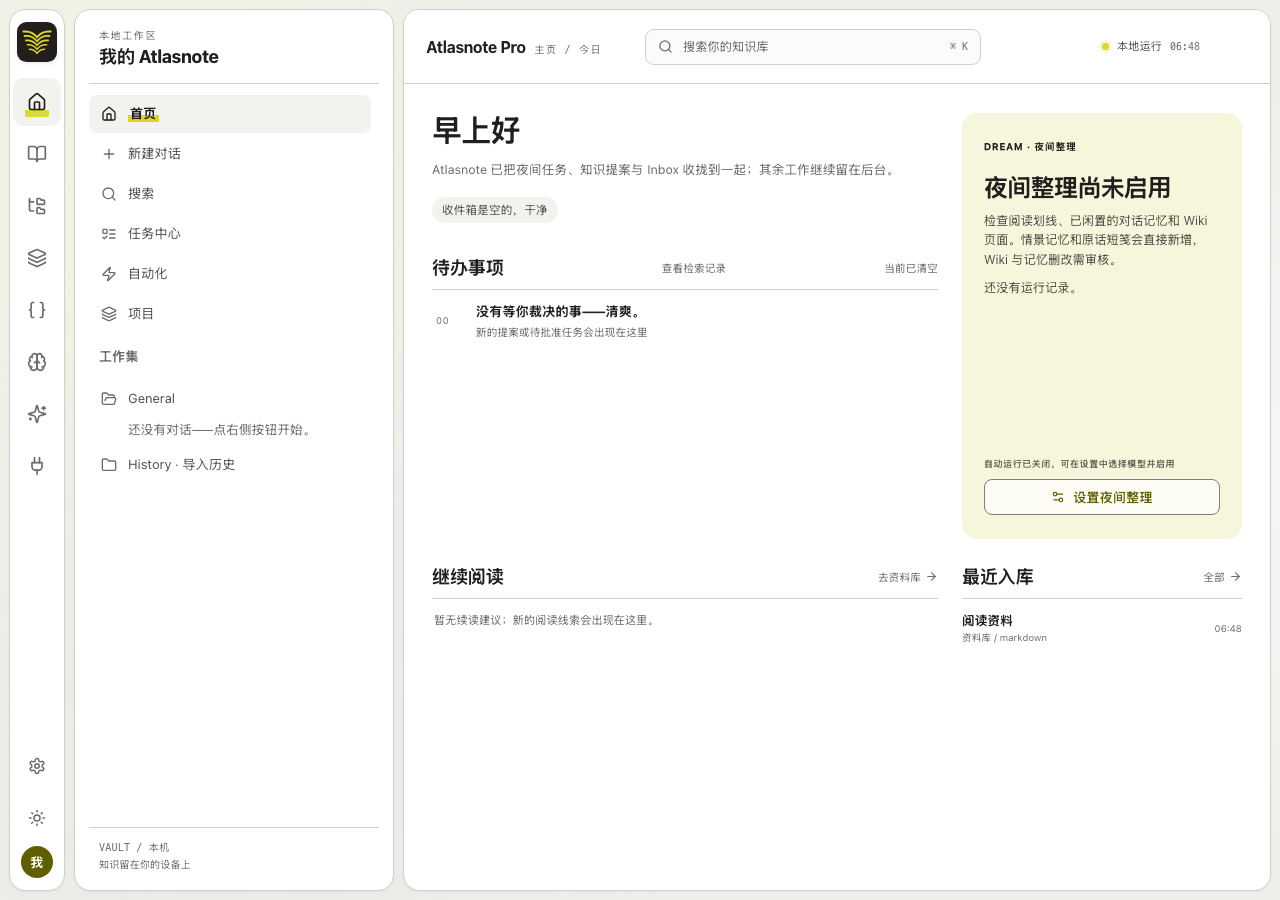The height and width of the screenshot is (900, 1280).
Task: Click the Atlasnote Pro title
Action: (476, 47)
